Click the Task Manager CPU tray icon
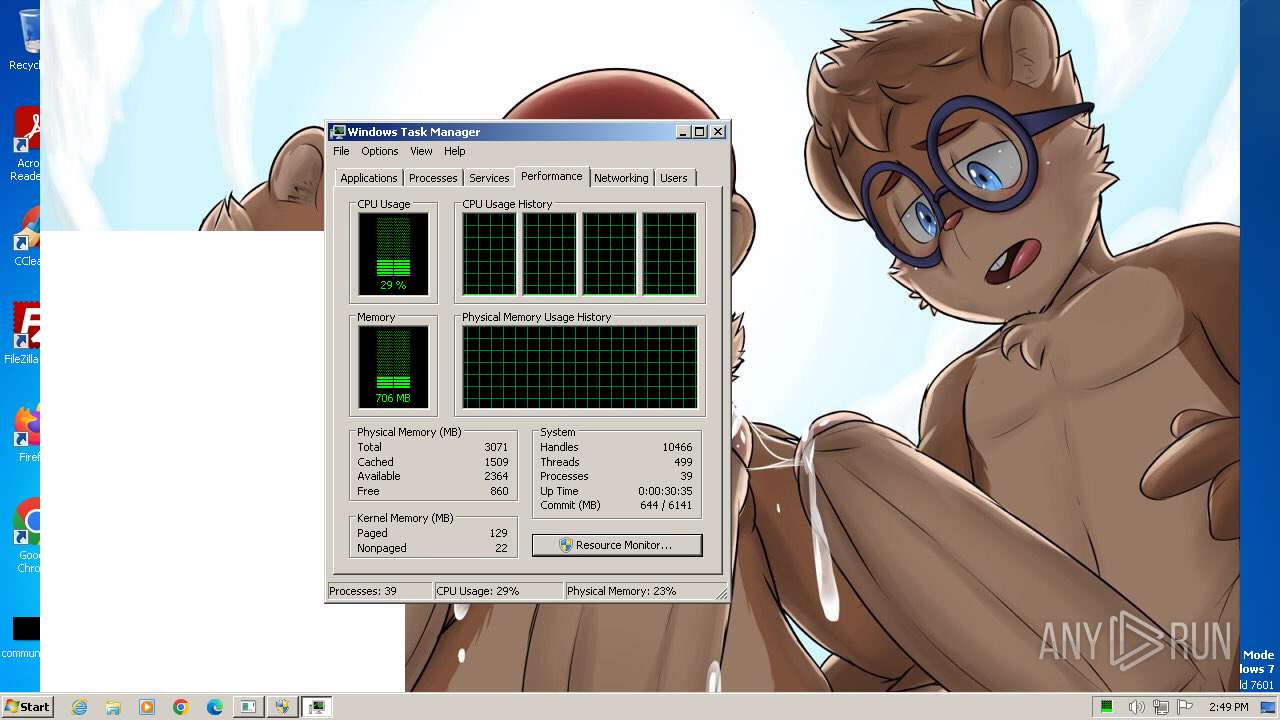 [x=1107, y=707]
